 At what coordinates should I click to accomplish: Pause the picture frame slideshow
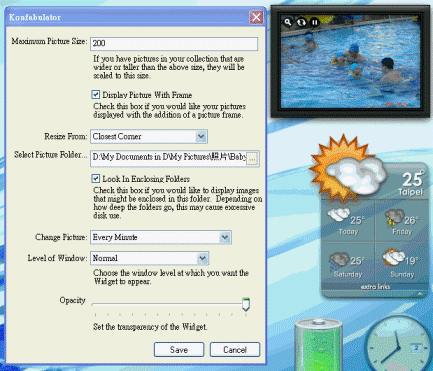314,22
